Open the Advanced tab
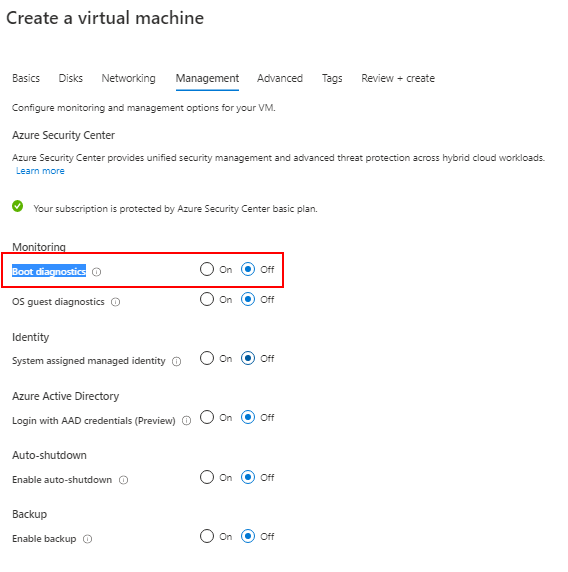Viewport: 568px width, 572px height. [x=280, y=78]
